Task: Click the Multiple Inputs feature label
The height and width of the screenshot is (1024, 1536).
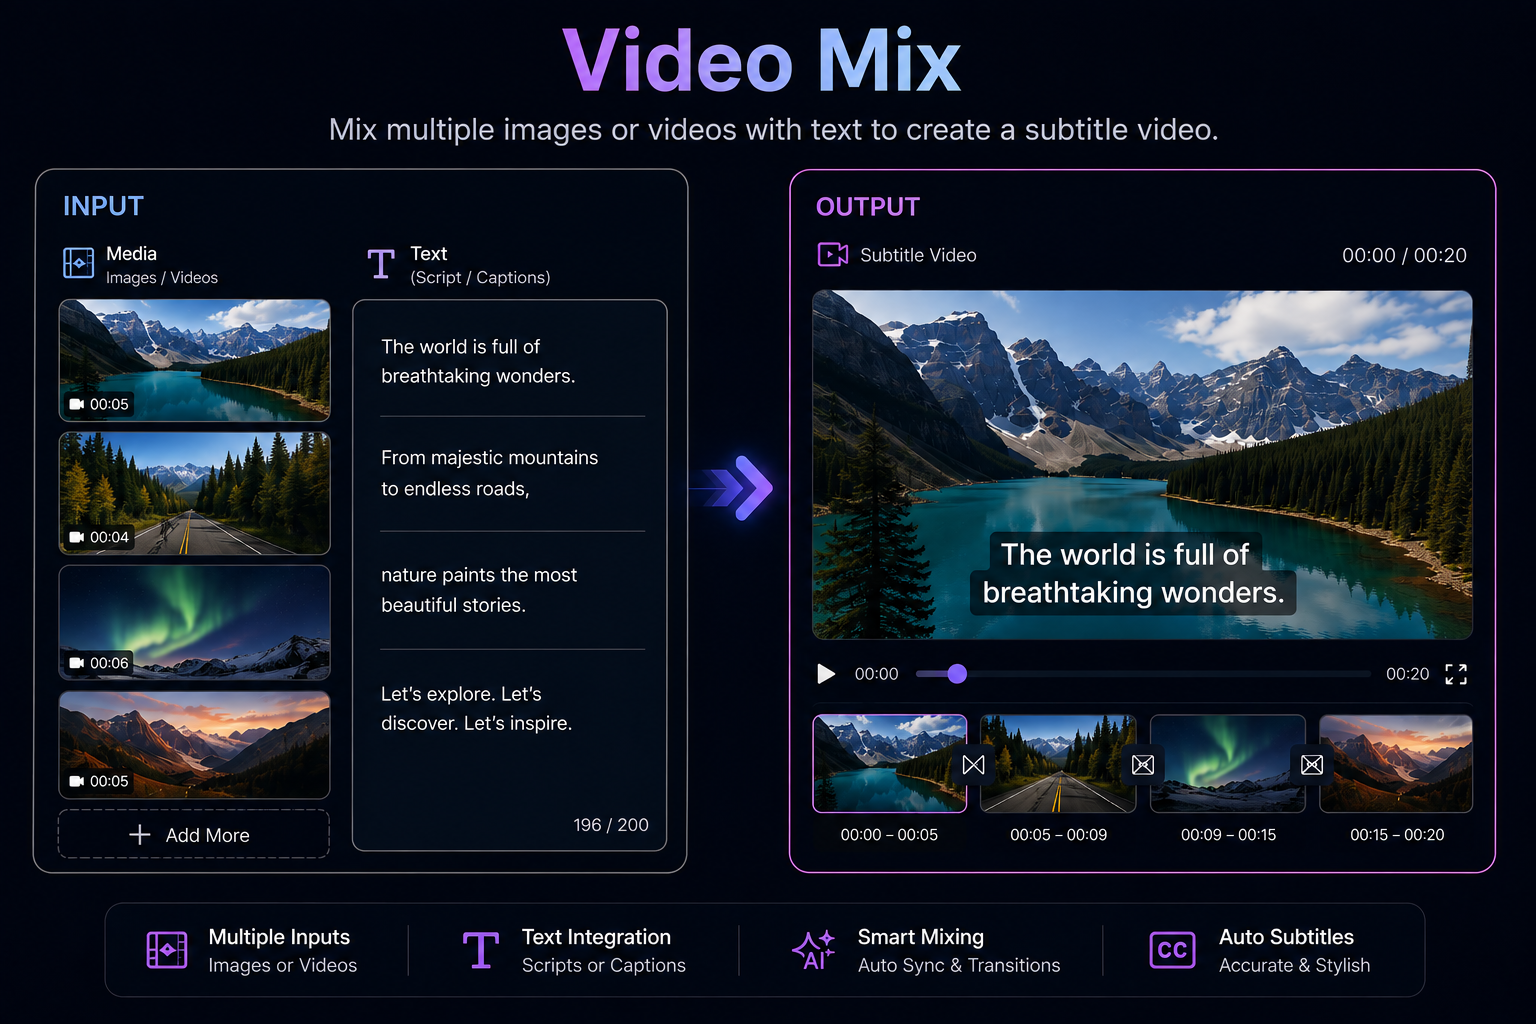Action: click(x=279, y=937)
